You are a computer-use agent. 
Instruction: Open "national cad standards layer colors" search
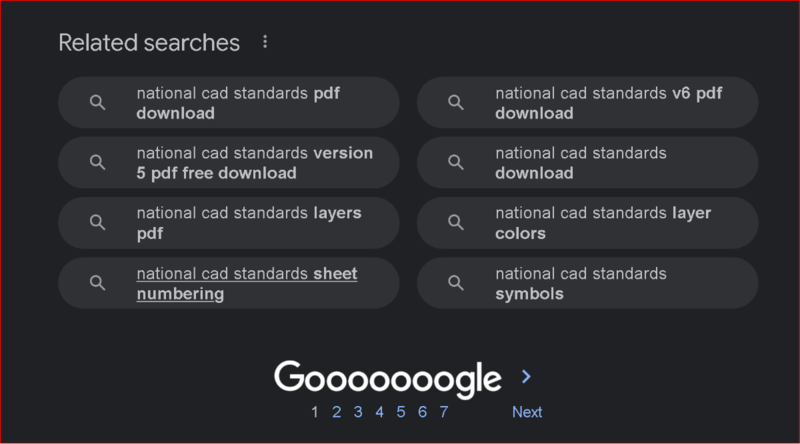pyautogui.click(x=603, y=224)
